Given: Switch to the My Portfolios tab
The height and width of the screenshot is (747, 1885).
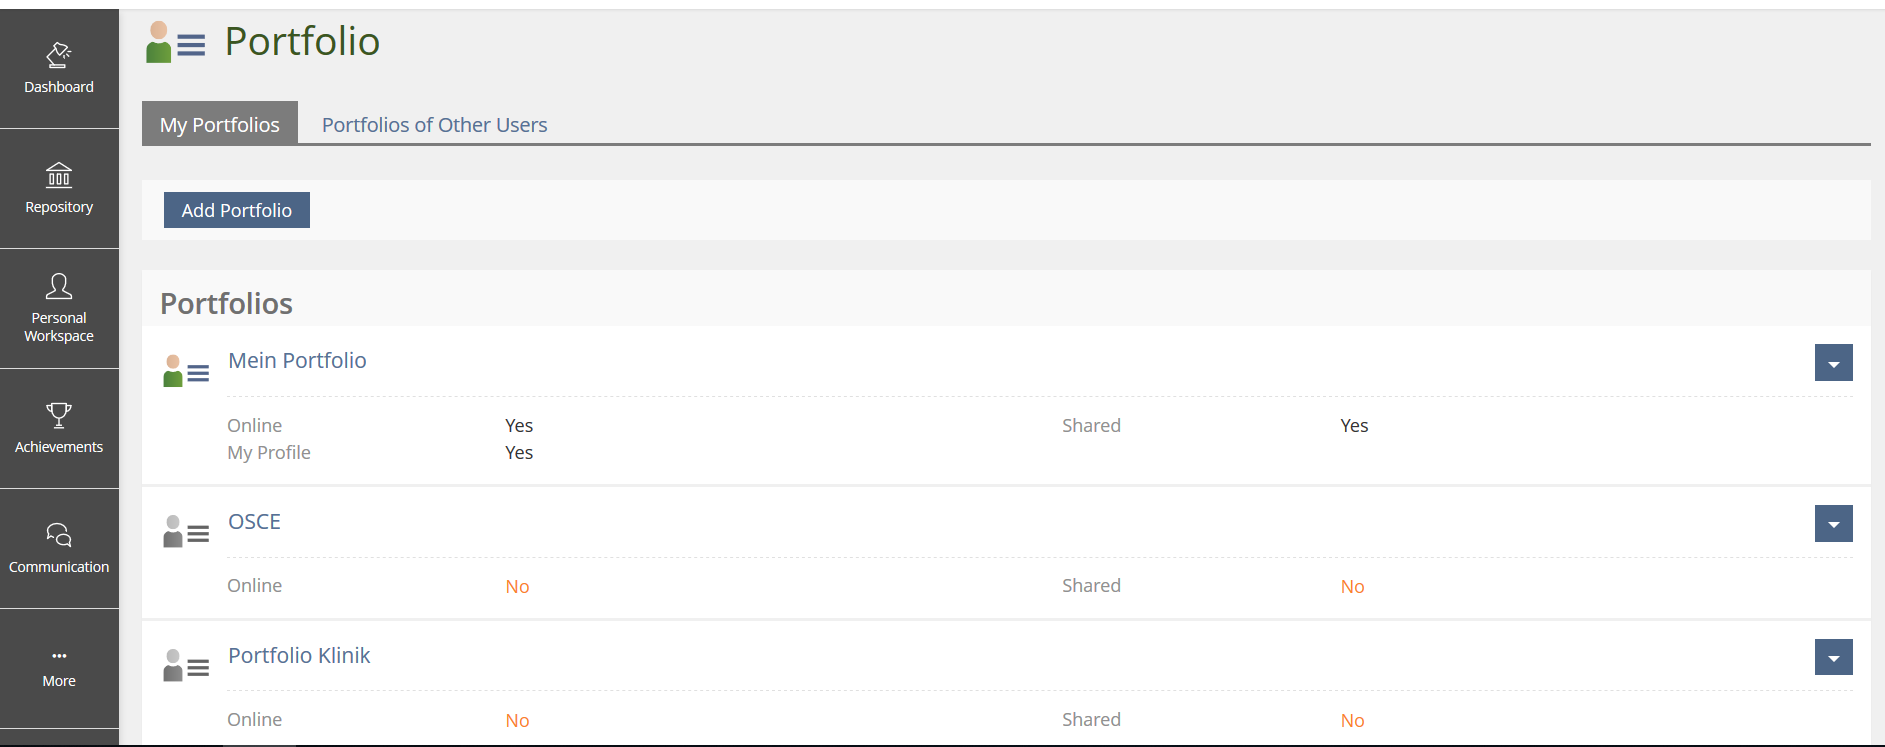Looking at the screenshot, I should (x=220, y=124).
